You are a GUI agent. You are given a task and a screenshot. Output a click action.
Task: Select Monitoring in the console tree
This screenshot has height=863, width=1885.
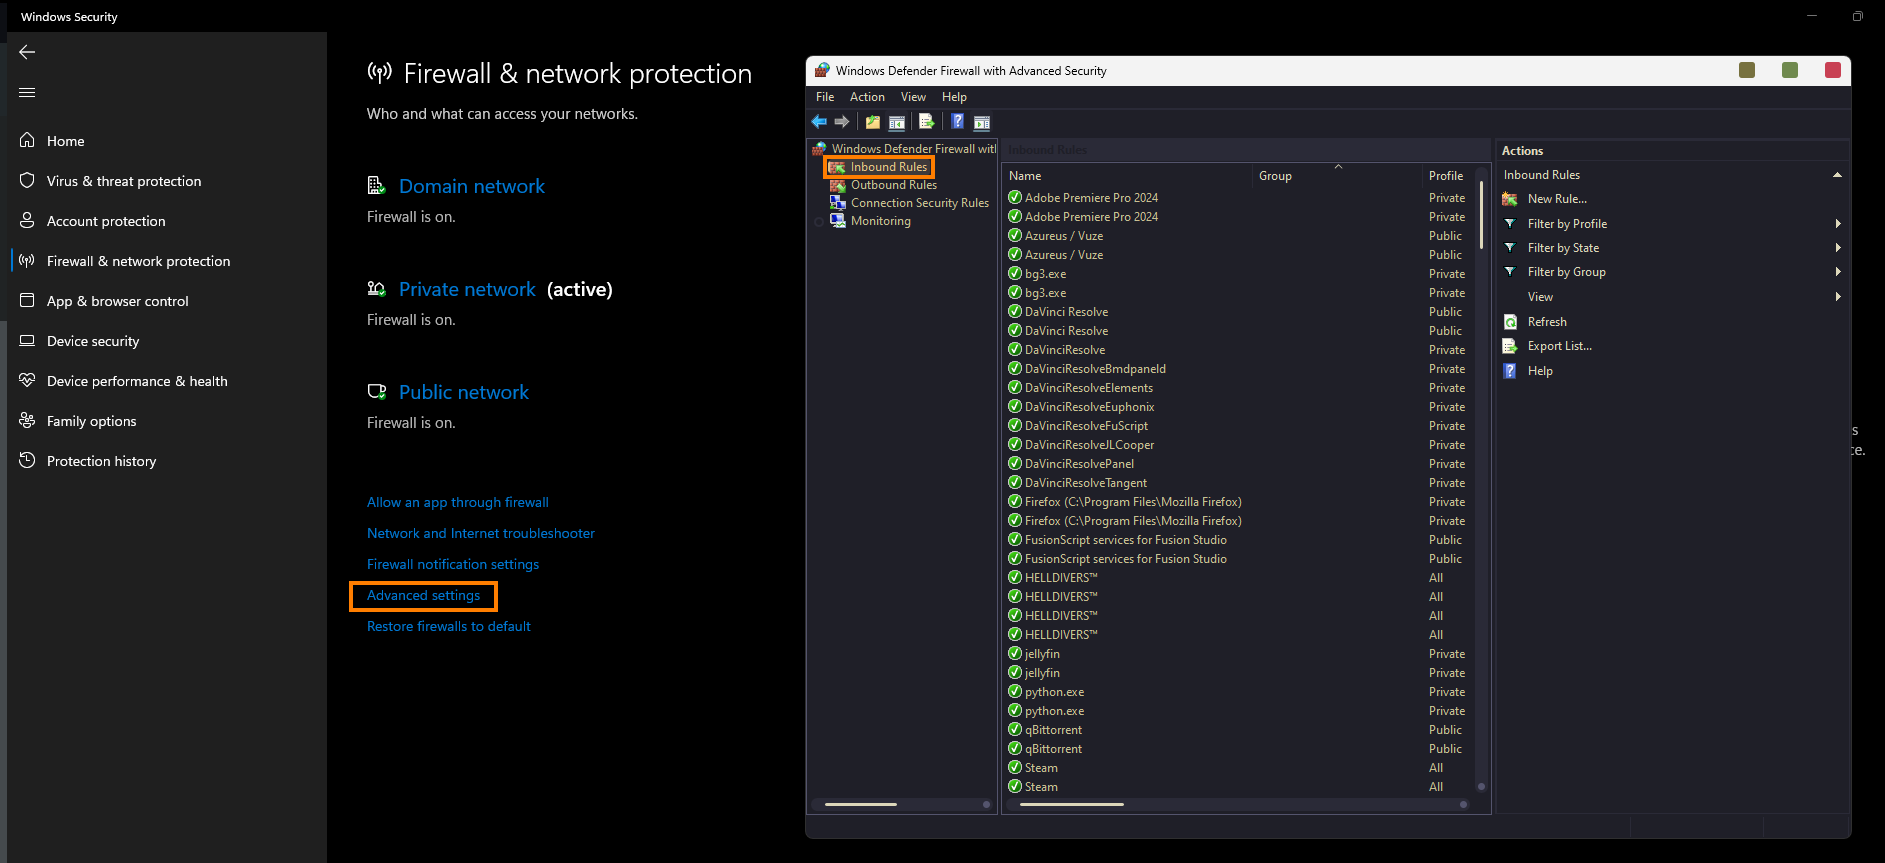[880, 221]
